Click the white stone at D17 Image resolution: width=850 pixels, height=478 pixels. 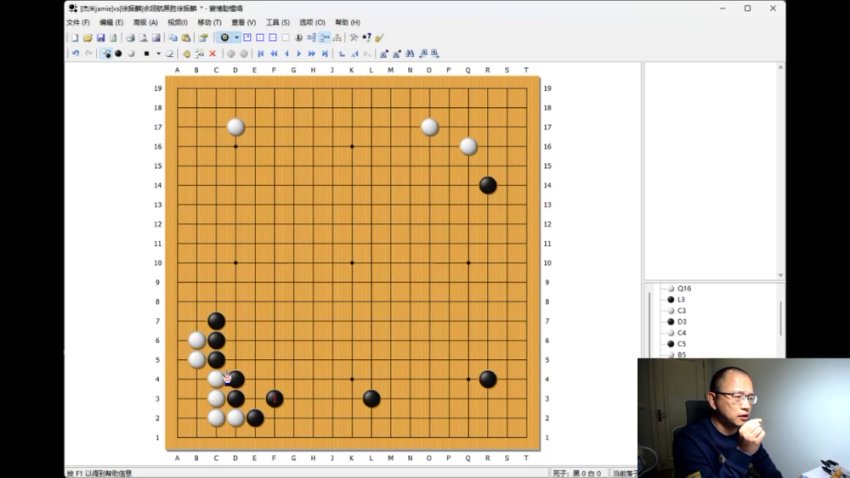236,127
